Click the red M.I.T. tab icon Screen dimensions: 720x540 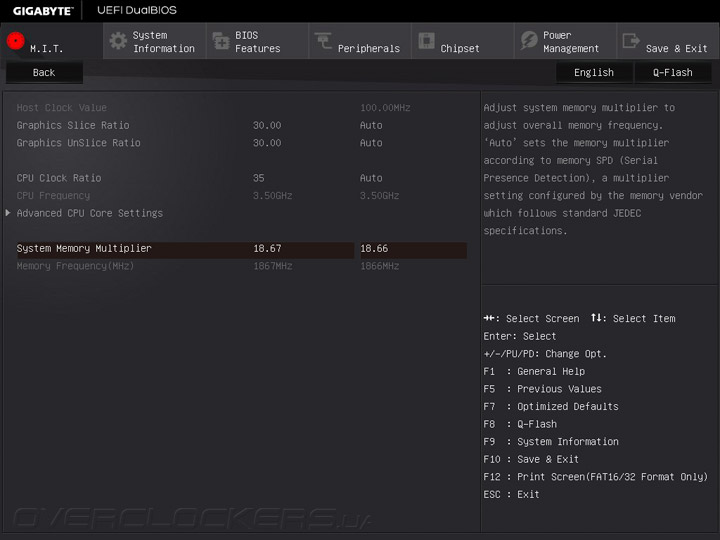(x=16, y=41)
